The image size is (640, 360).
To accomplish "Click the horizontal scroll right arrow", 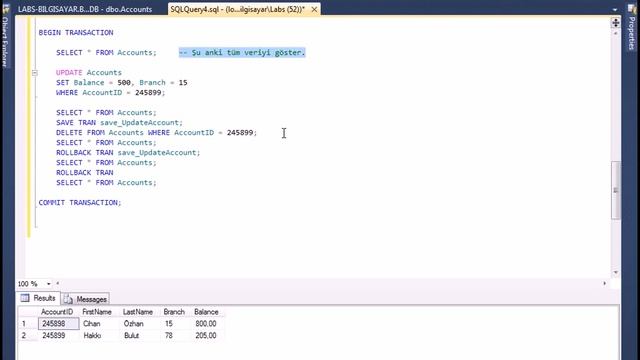I will point(604,283).
